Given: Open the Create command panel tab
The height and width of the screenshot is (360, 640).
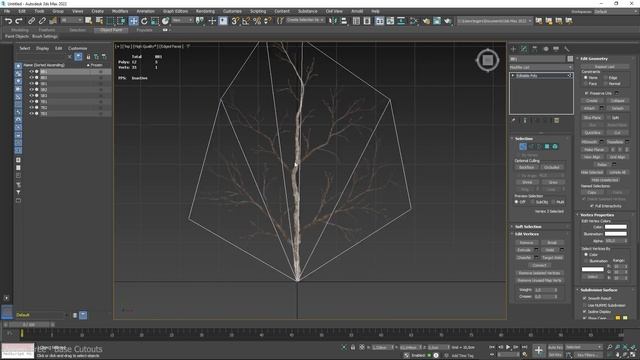Looking at the screenshot, I should 513,49.
